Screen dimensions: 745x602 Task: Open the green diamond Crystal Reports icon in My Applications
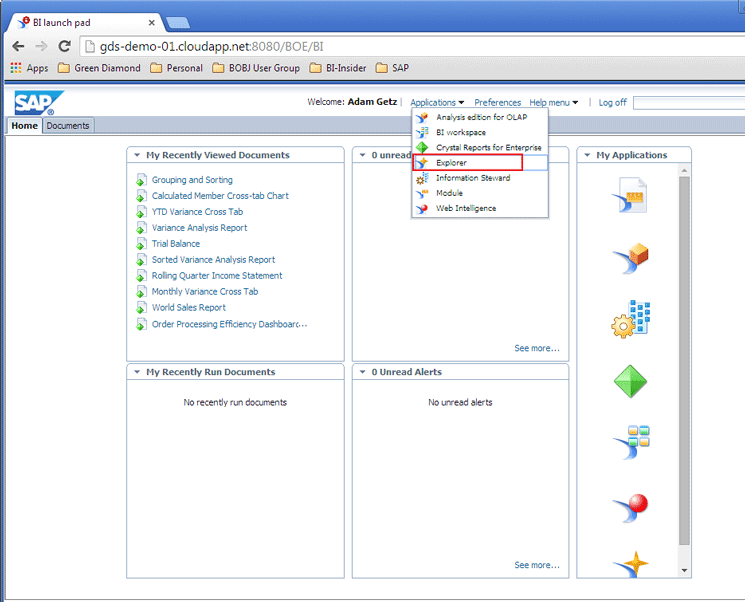(630, 381)
